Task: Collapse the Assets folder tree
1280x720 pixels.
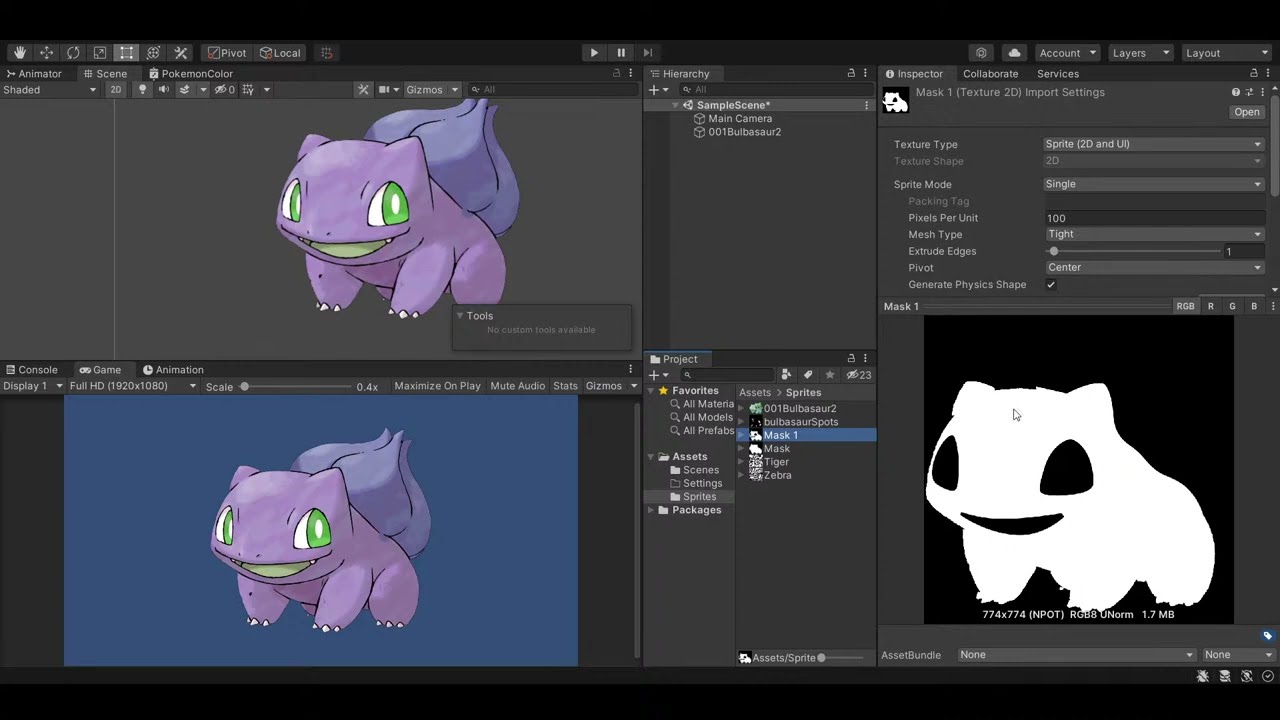Action: 651,457
